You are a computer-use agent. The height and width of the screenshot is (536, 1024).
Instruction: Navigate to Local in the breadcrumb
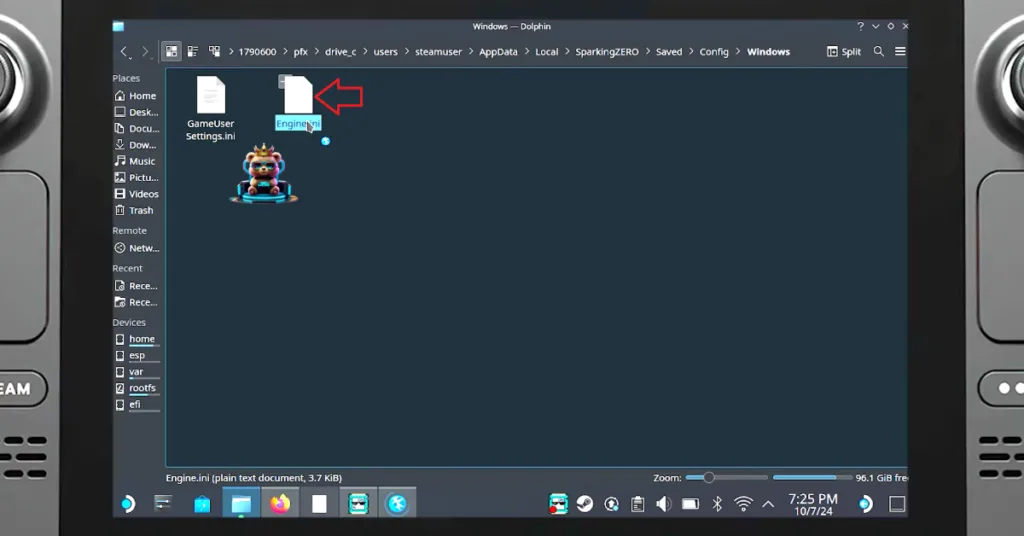pos(547,52)
